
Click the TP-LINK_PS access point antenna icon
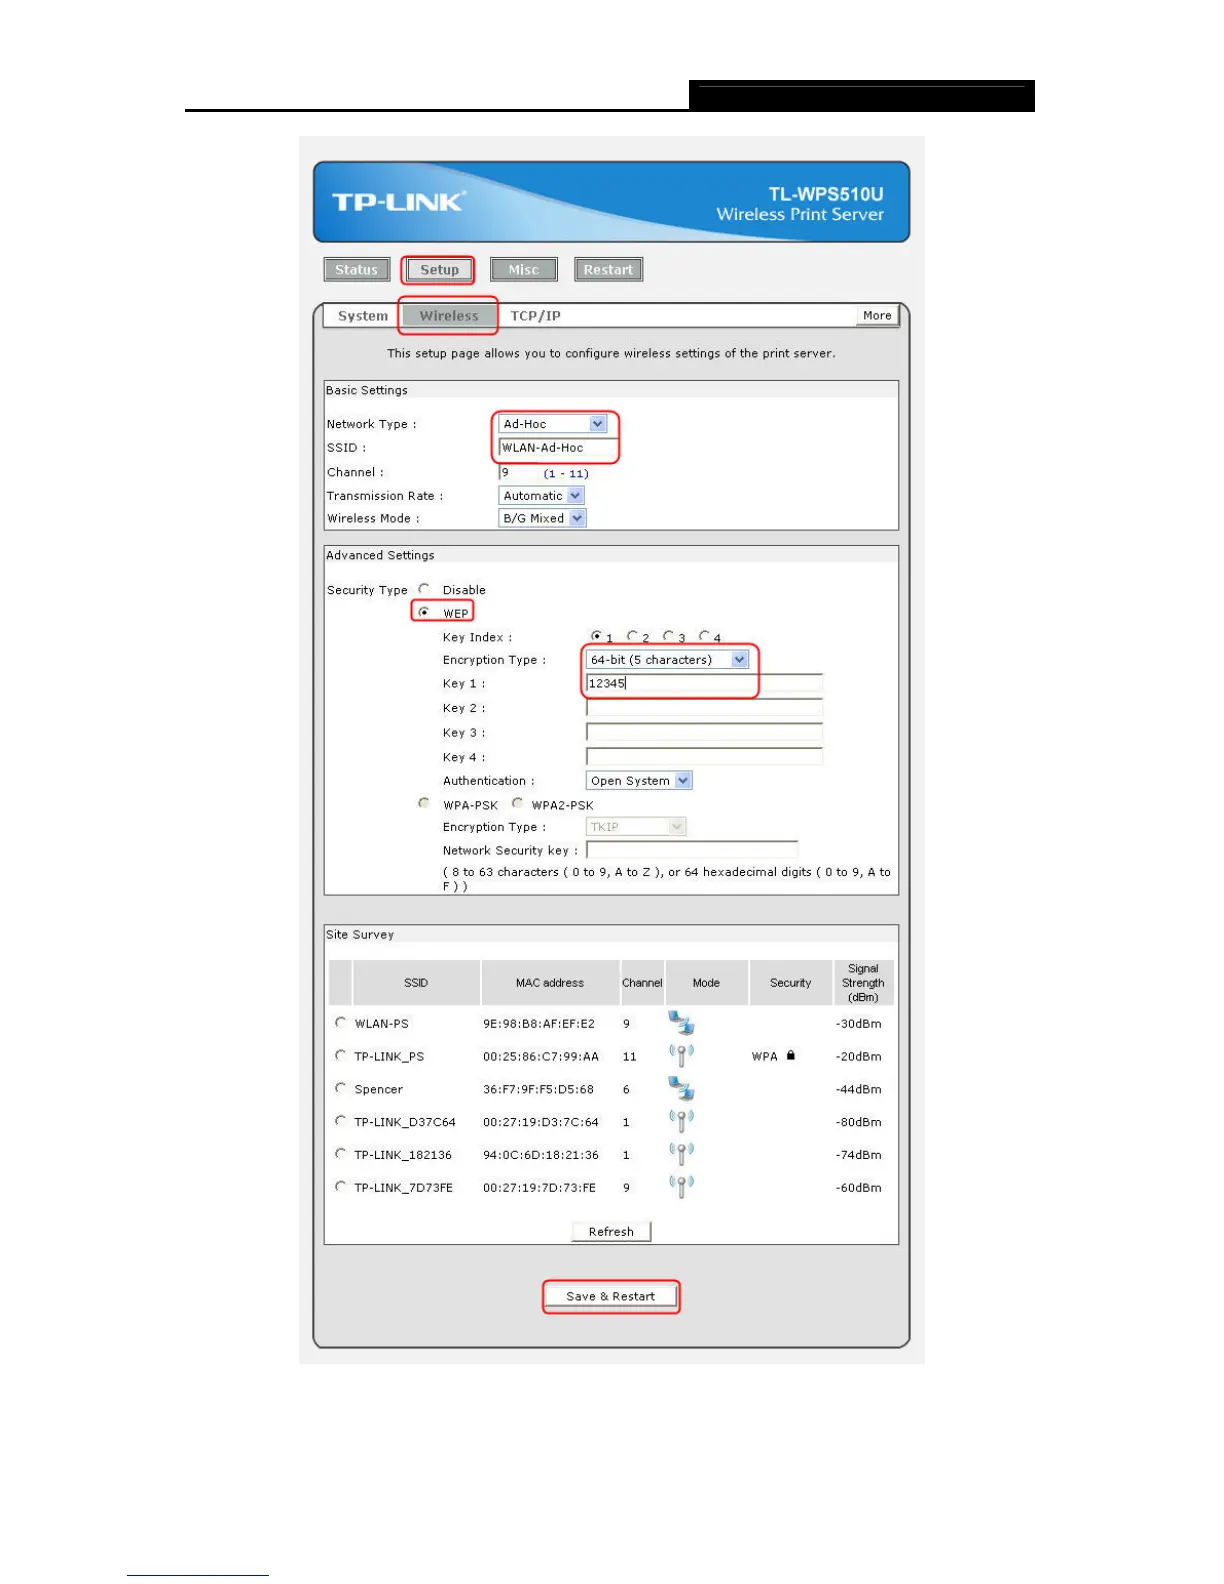point(681,1055)
